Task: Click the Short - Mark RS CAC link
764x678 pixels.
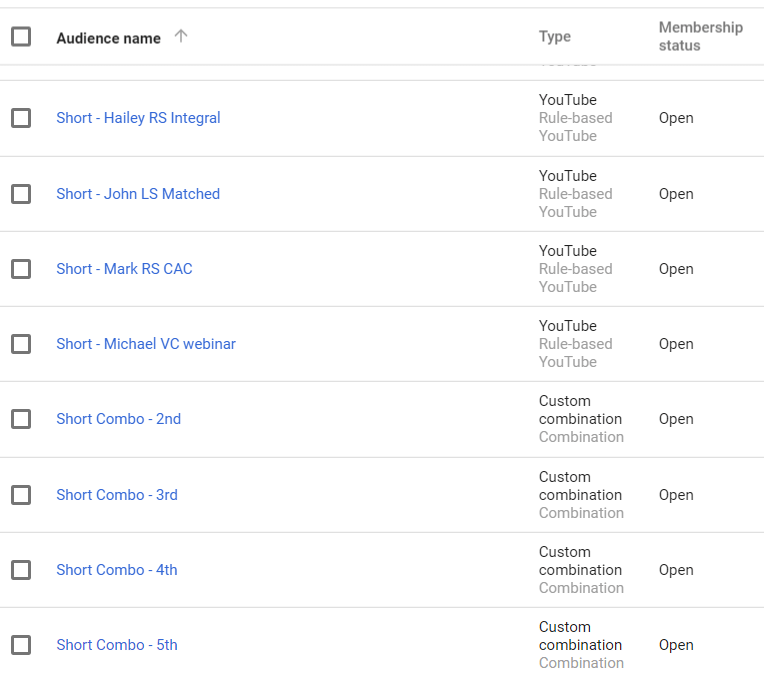Action: pyautogui.click(x=124, y=269)
